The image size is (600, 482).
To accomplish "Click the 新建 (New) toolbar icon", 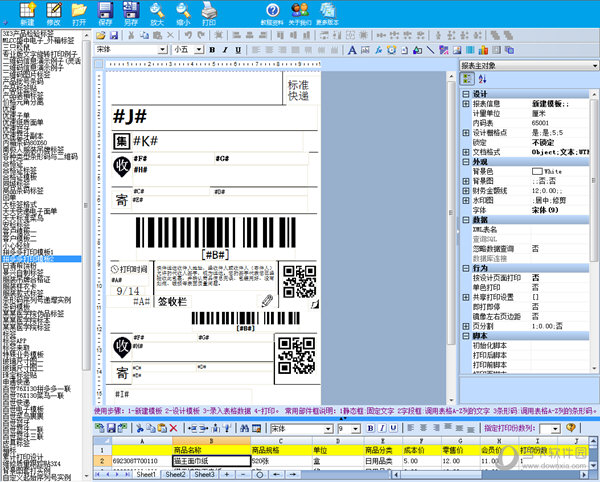I will 26,12.
